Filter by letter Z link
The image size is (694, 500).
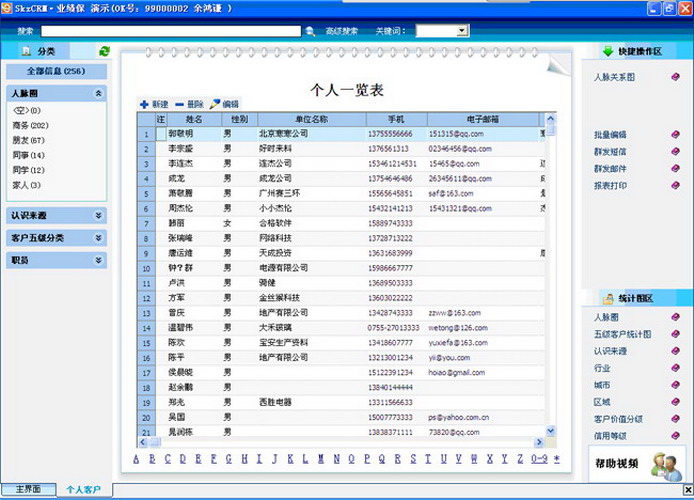(x=520, y=459)
